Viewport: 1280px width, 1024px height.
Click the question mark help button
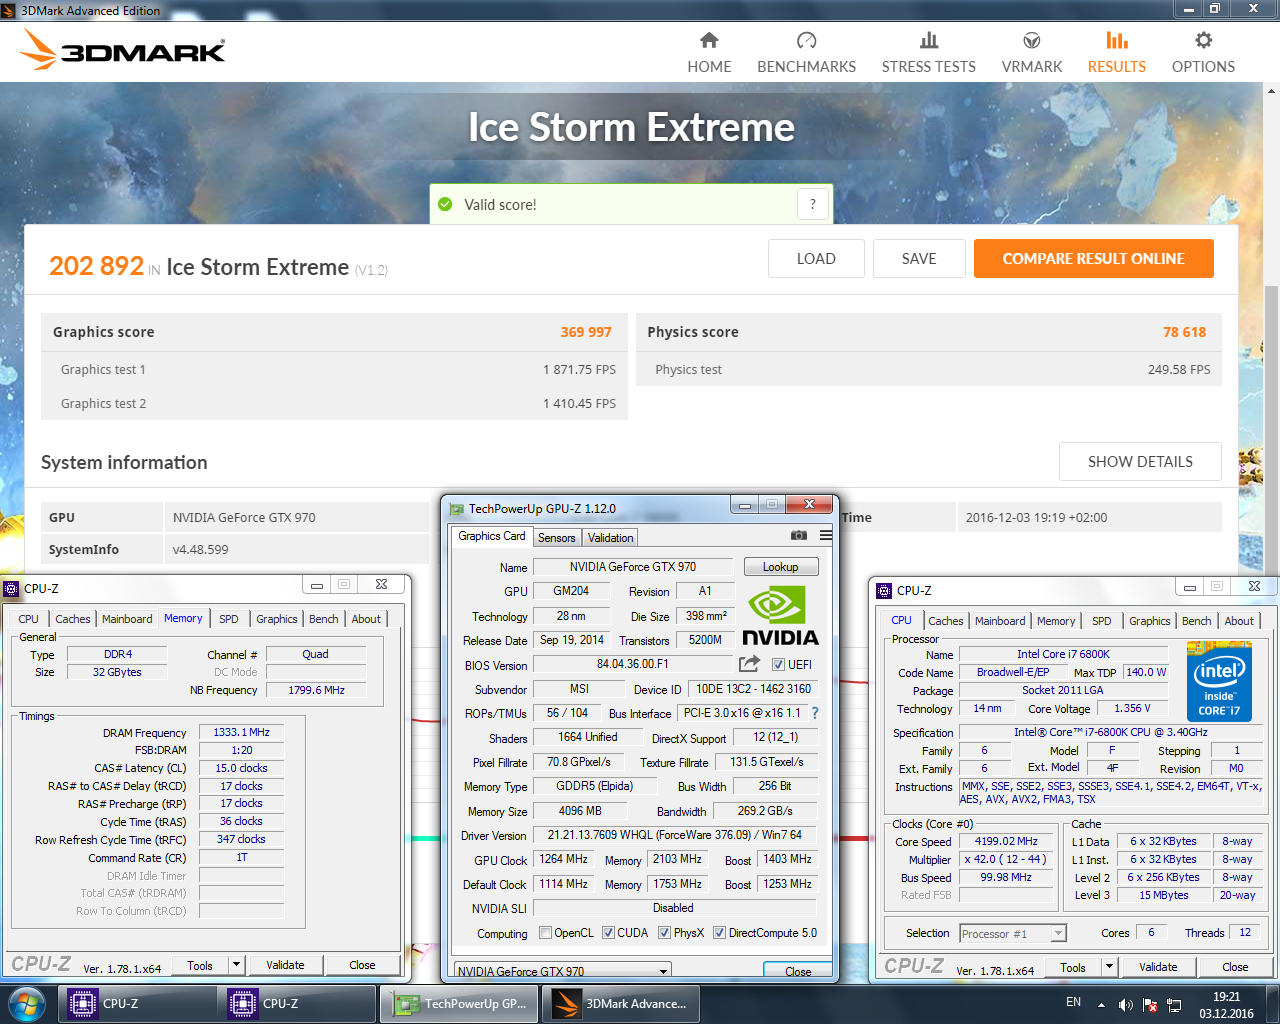813,204
